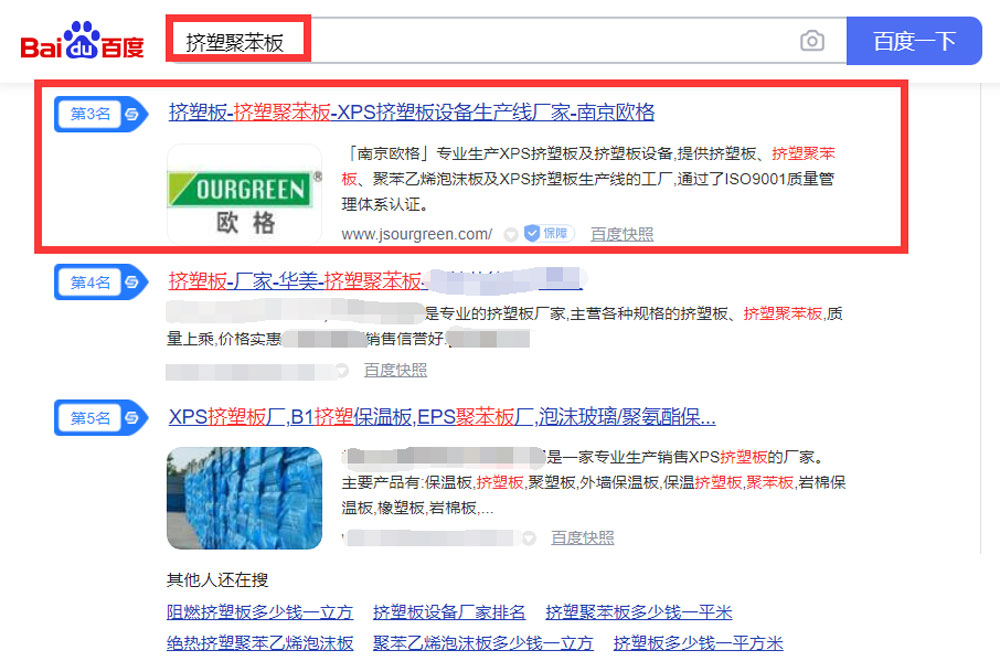The width and height of the screenshot is (1000, 661).
Task: Click the blue insulation boards thumbnail
Action: coord(244,498)
